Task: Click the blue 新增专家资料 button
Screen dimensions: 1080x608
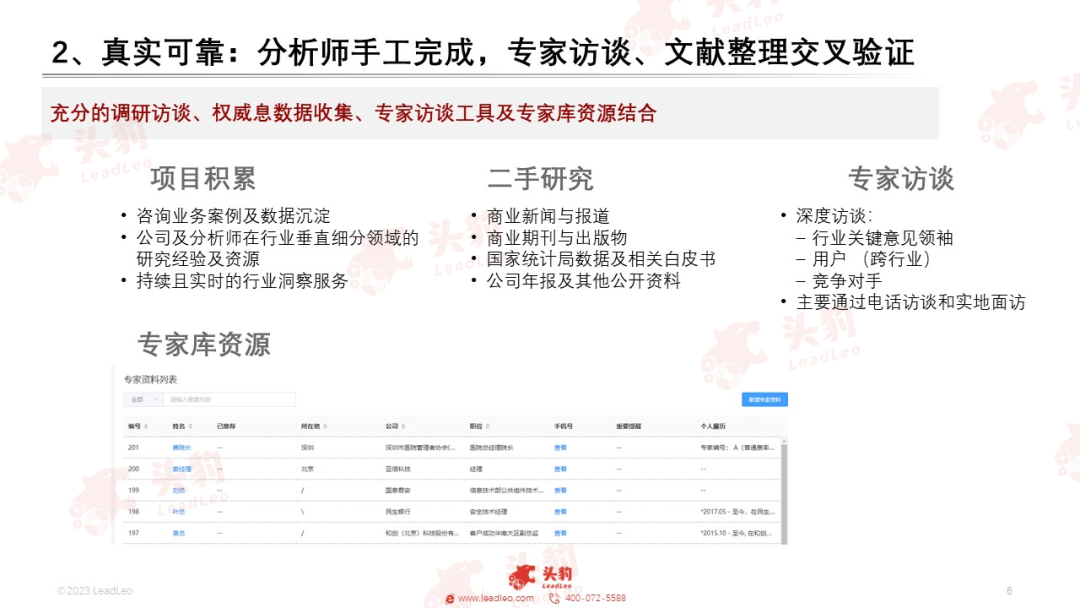Action: point(765,399)
